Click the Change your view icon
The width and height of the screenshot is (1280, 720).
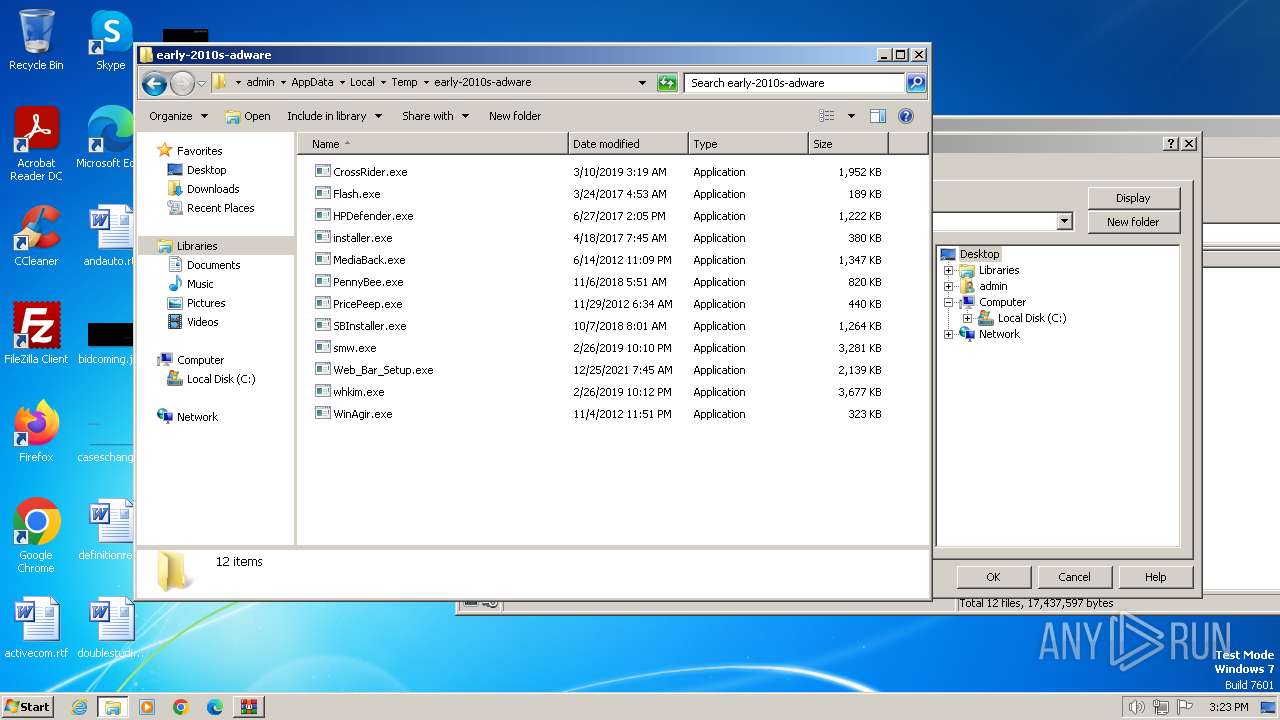point(827,116)
